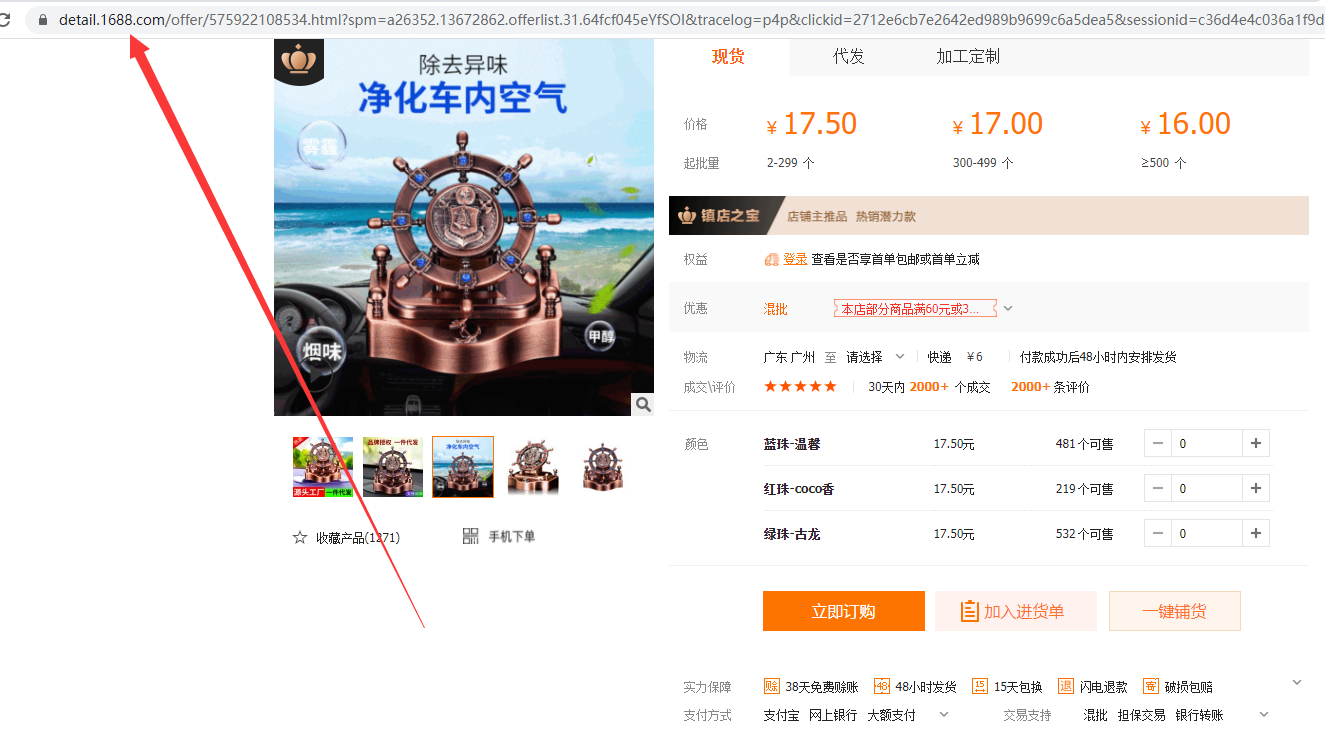This screenshot has width=1325, height=754.
Task: Click the 支付宝 payment option
Action: [x=781, y=715]
